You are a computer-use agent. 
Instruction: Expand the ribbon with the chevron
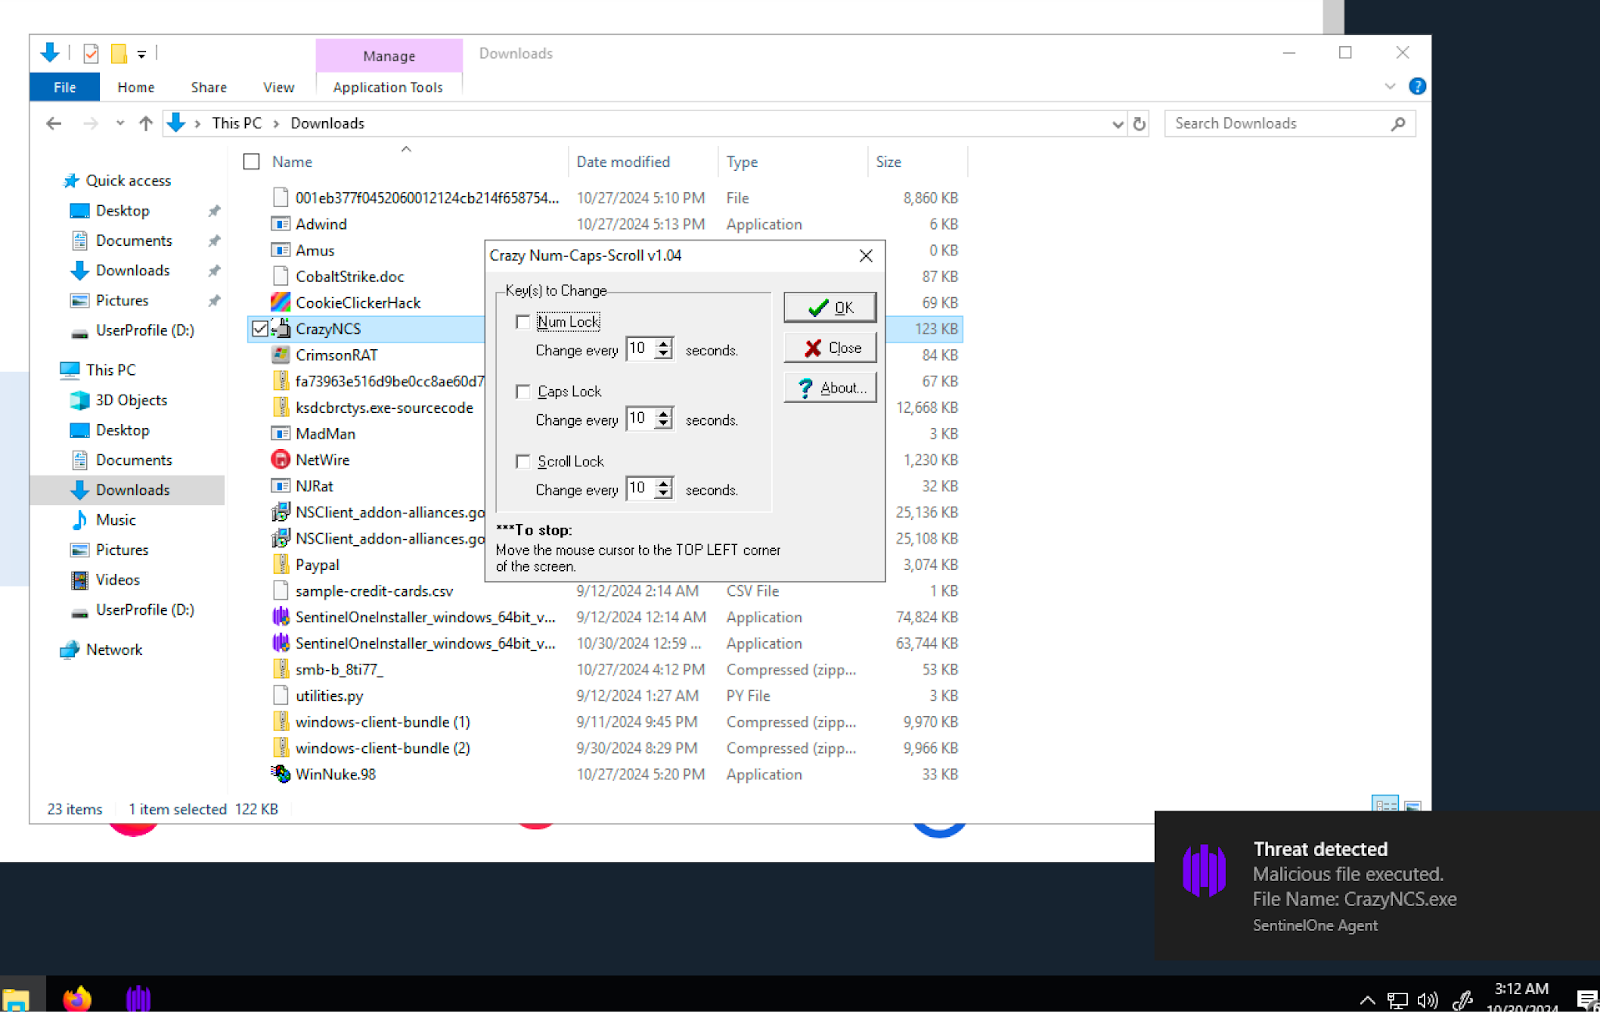[x=1390, y=86]
